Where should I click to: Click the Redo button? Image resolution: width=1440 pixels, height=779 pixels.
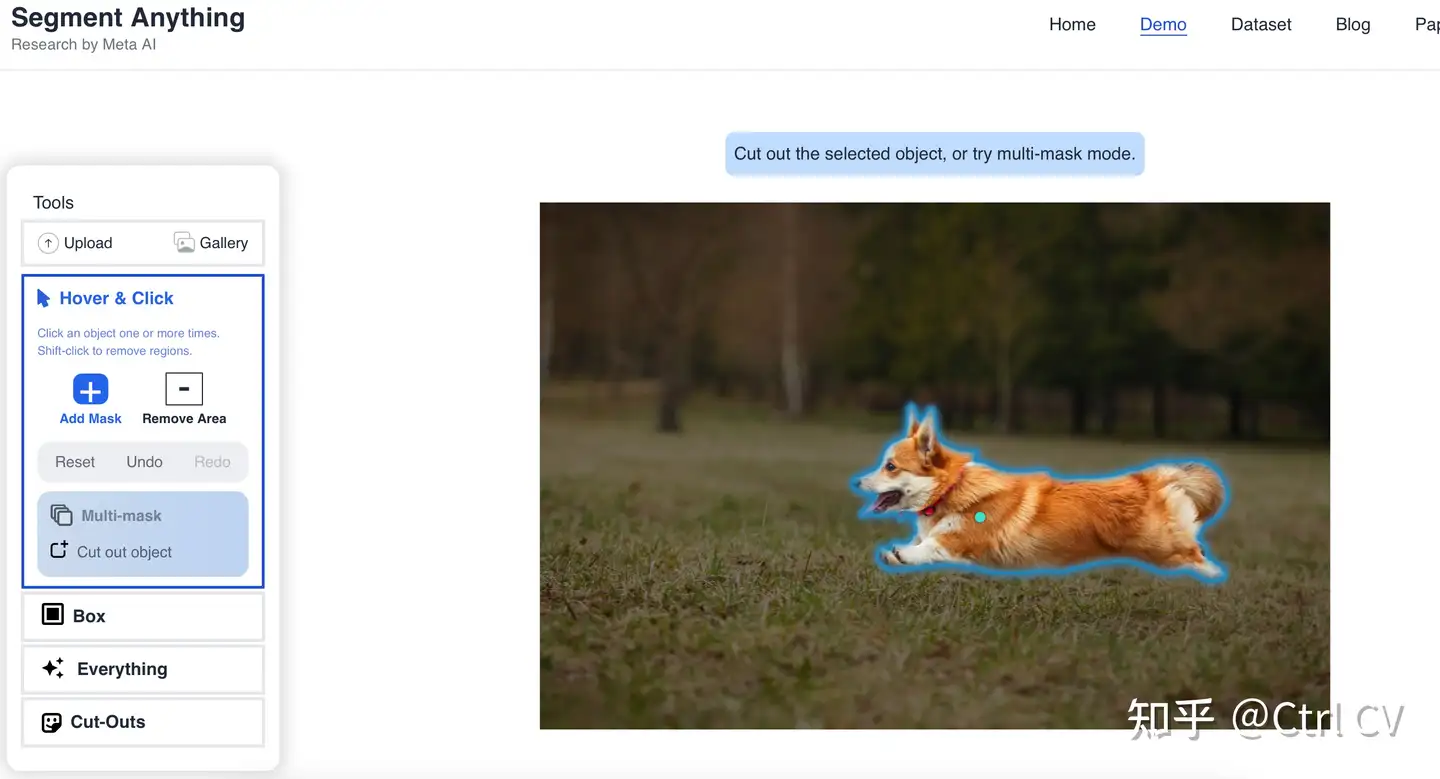pos(212,462)
